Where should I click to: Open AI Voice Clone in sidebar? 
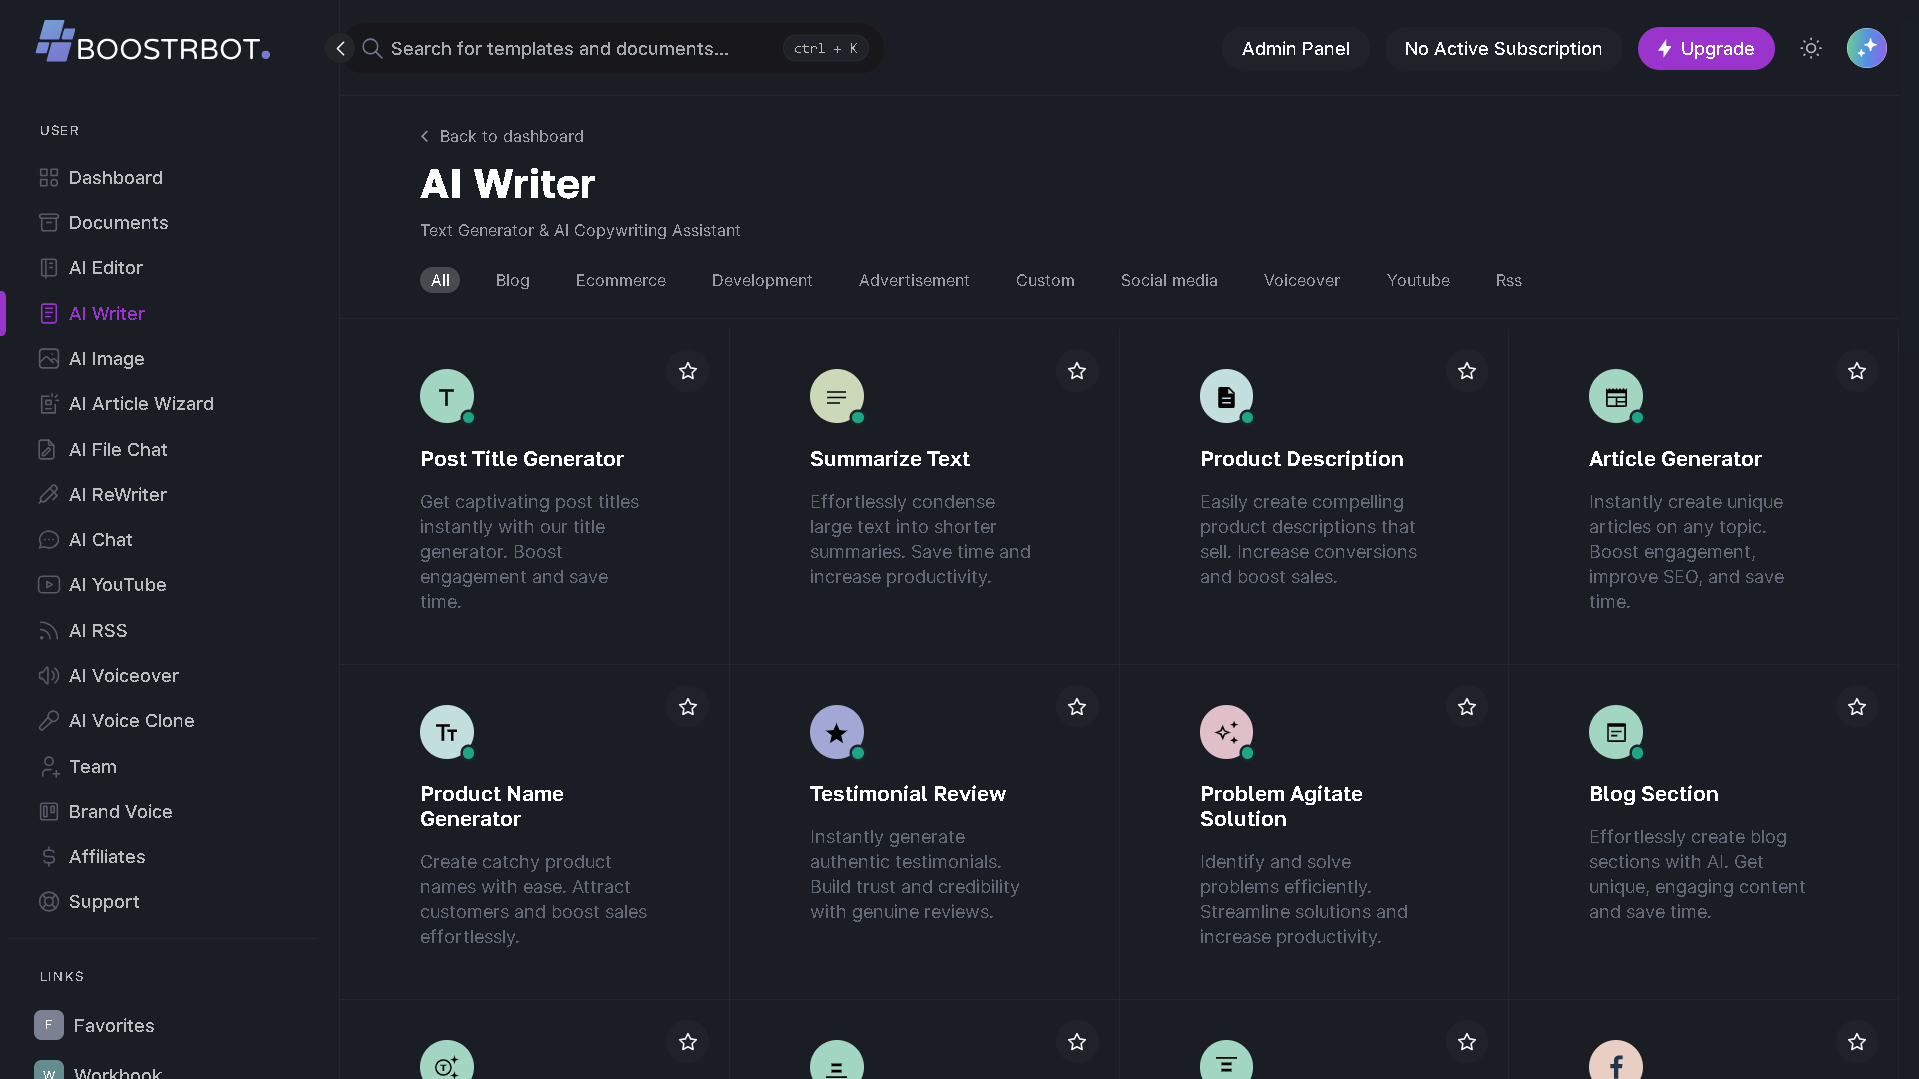[116, 721]
